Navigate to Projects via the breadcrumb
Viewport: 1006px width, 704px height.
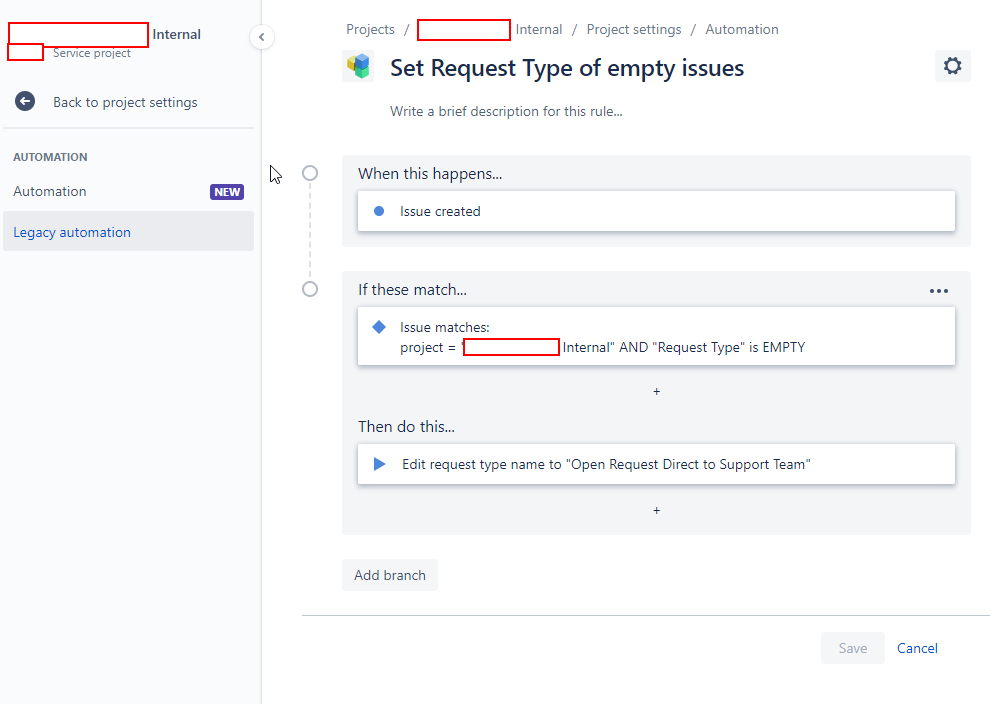pyautogui.click(x=370, y=29)
